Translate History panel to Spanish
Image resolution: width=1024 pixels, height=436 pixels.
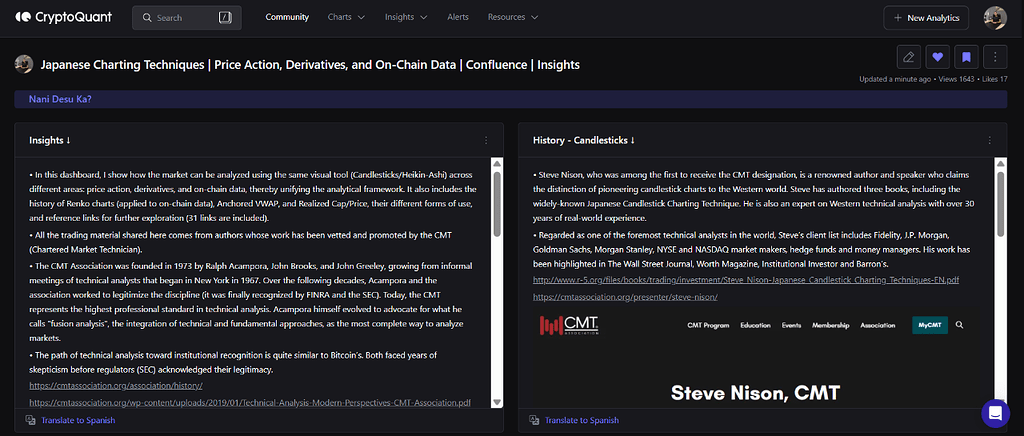[582, 420]
